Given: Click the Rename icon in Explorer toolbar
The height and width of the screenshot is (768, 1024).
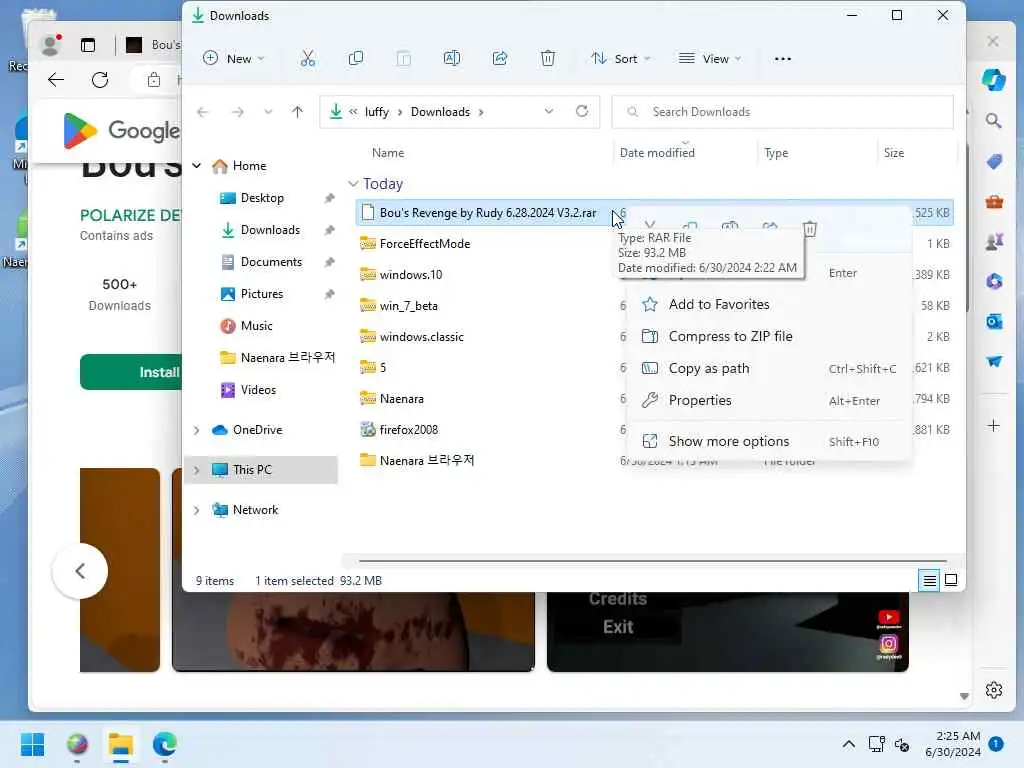Looking at the screenshot, I should (452, 59).
